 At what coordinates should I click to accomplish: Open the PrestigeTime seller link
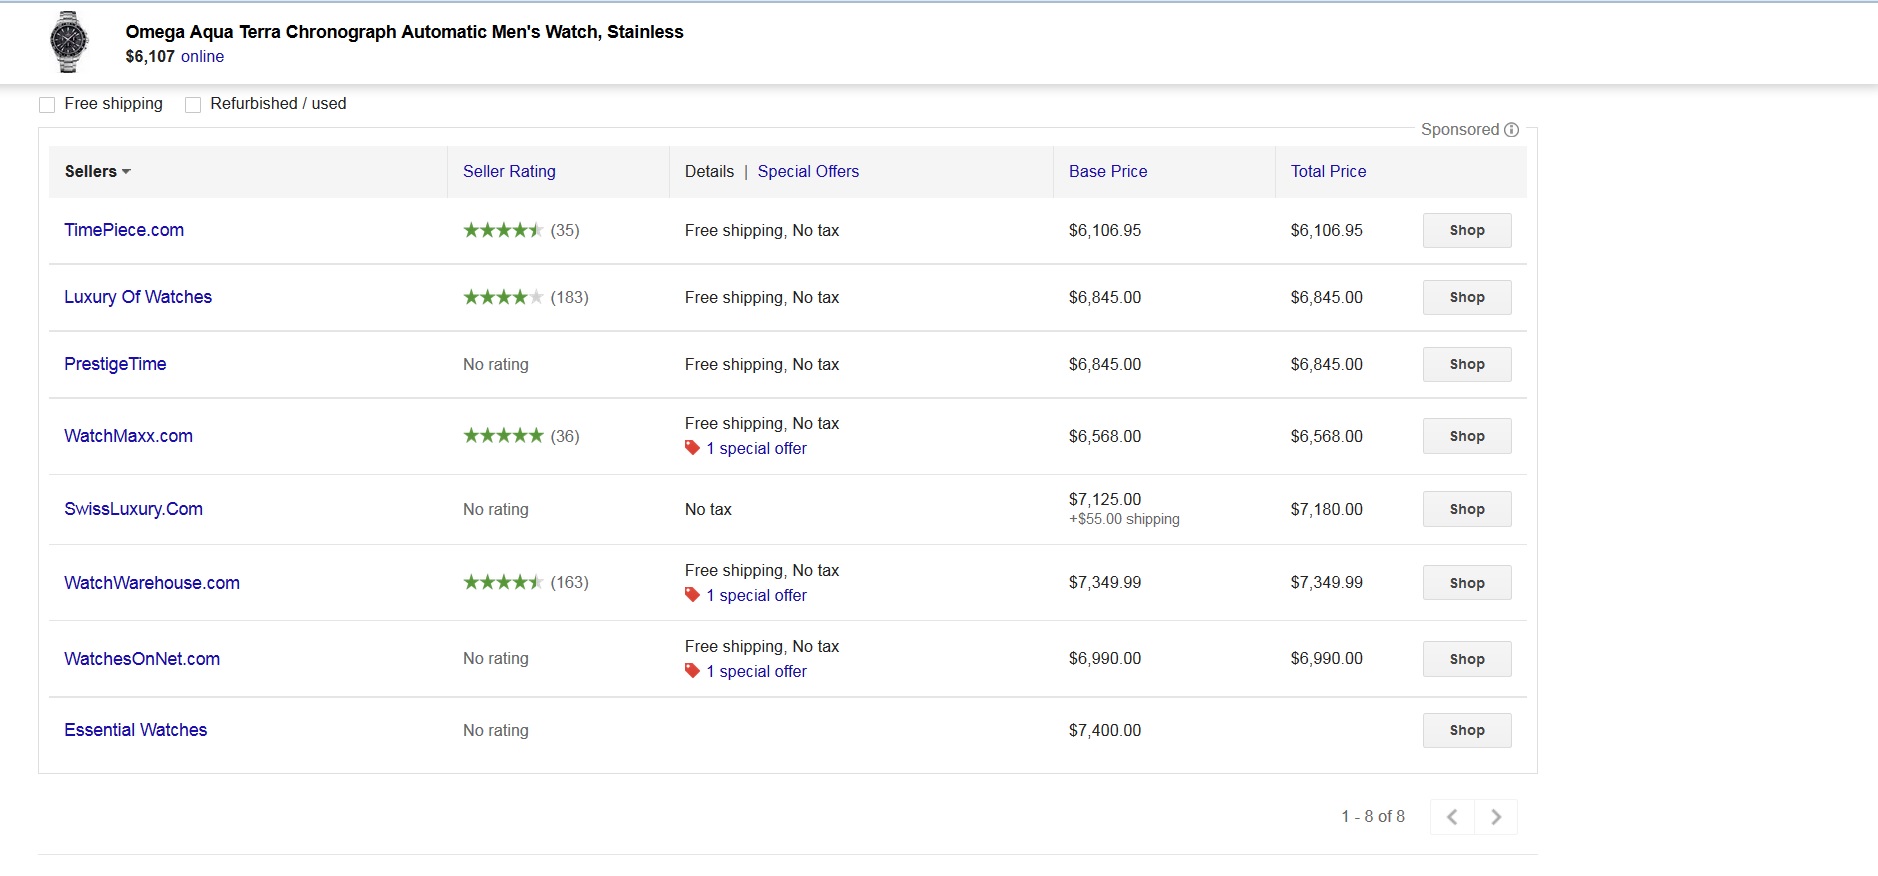point(115,364)
